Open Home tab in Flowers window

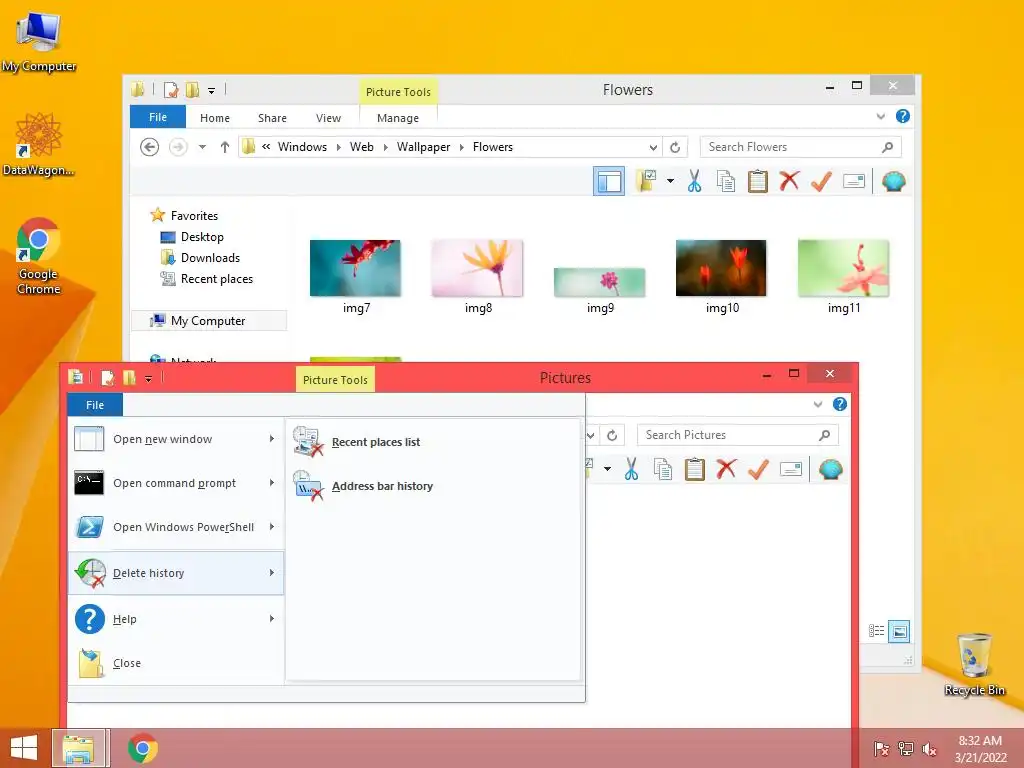coord(215,118)
